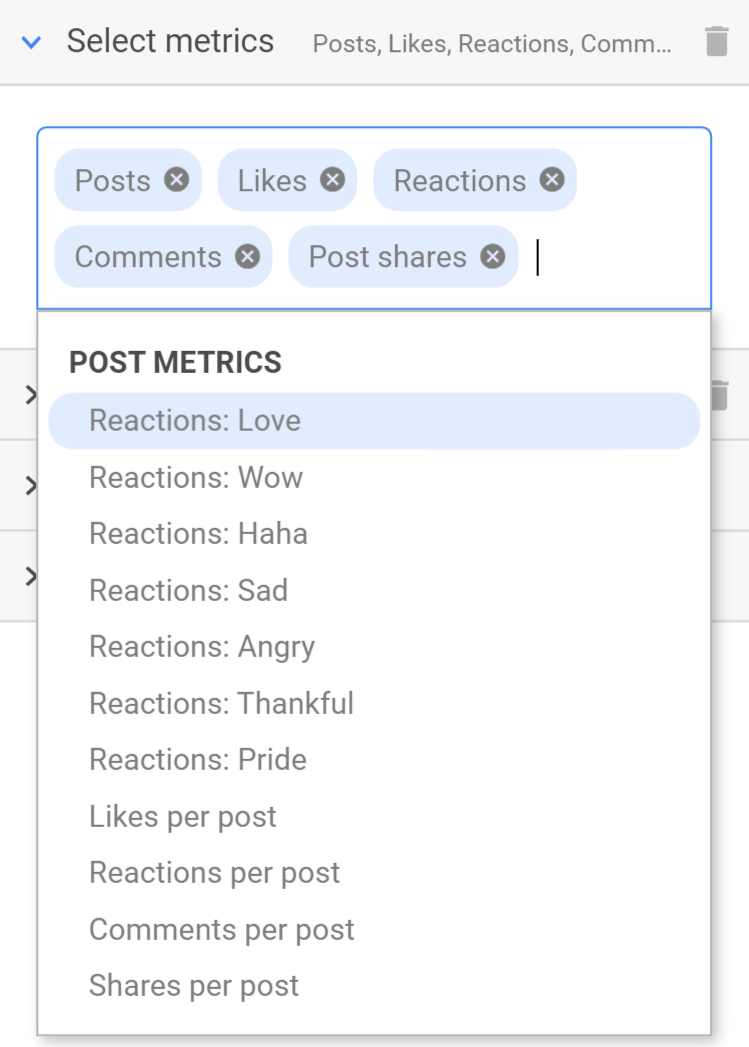Remove the Post shares metric chip
Viewport: 749px width, 1047px height.
tap(492, 257)
